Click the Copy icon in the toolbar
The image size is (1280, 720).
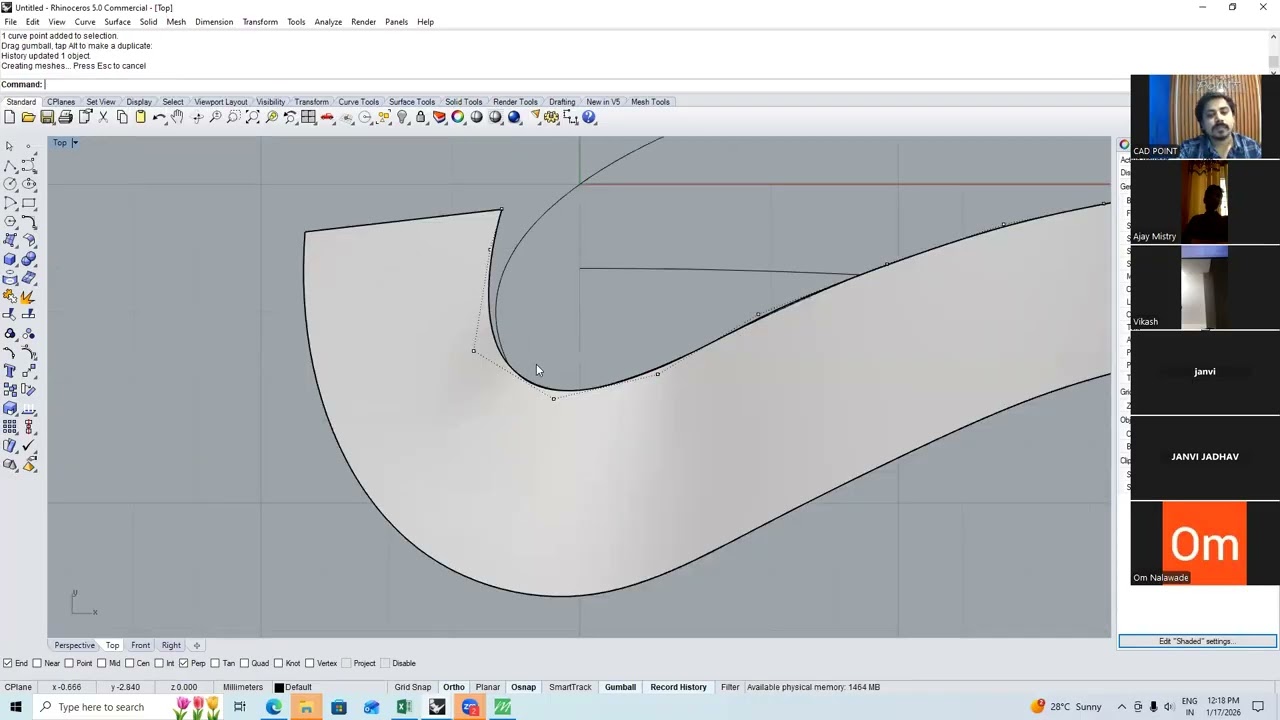pos(122,118)
